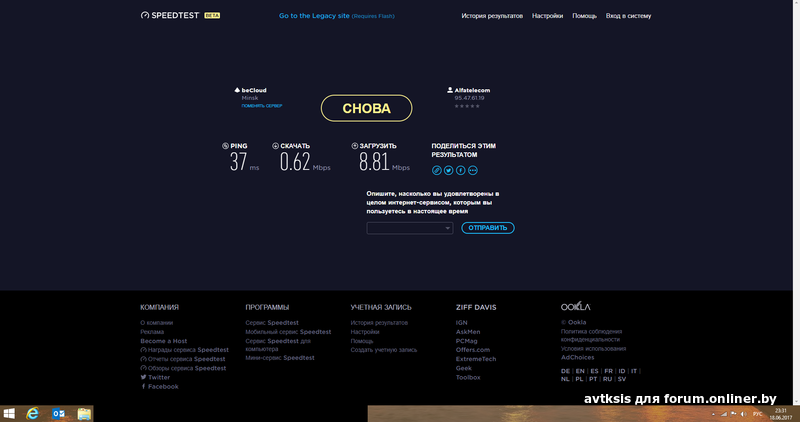Click the volume icon in system tray
The width and height of the screenshot is (800, 422).
point(743,414)
